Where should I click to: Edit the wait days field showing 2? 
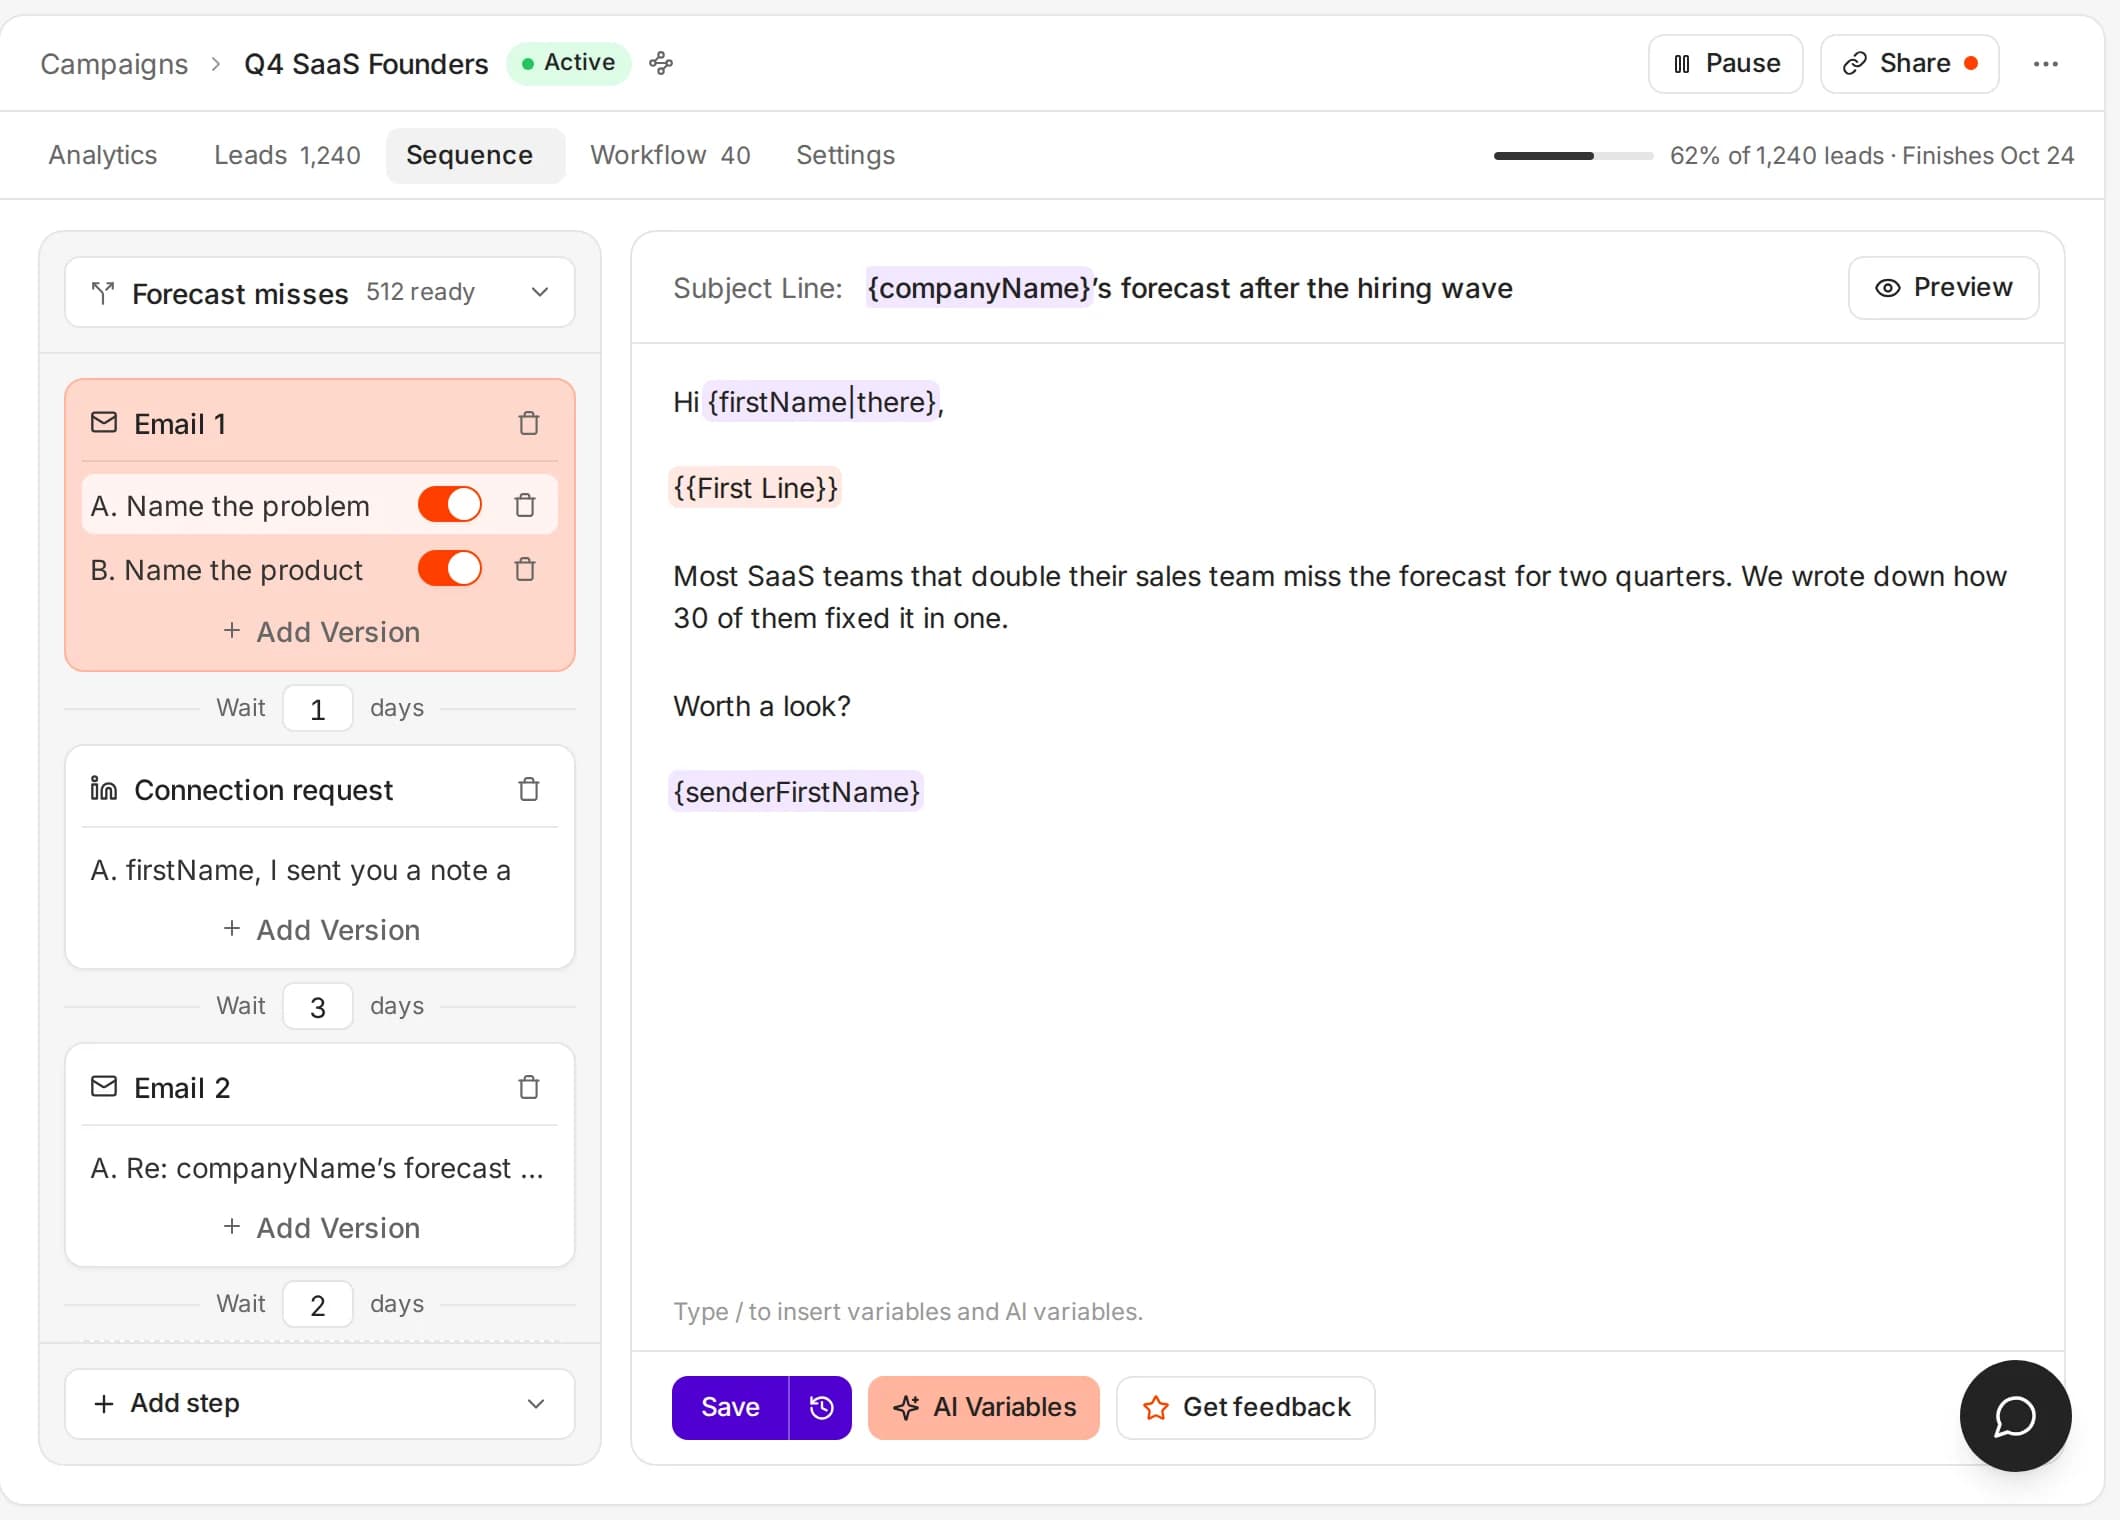click(318, 1305)
